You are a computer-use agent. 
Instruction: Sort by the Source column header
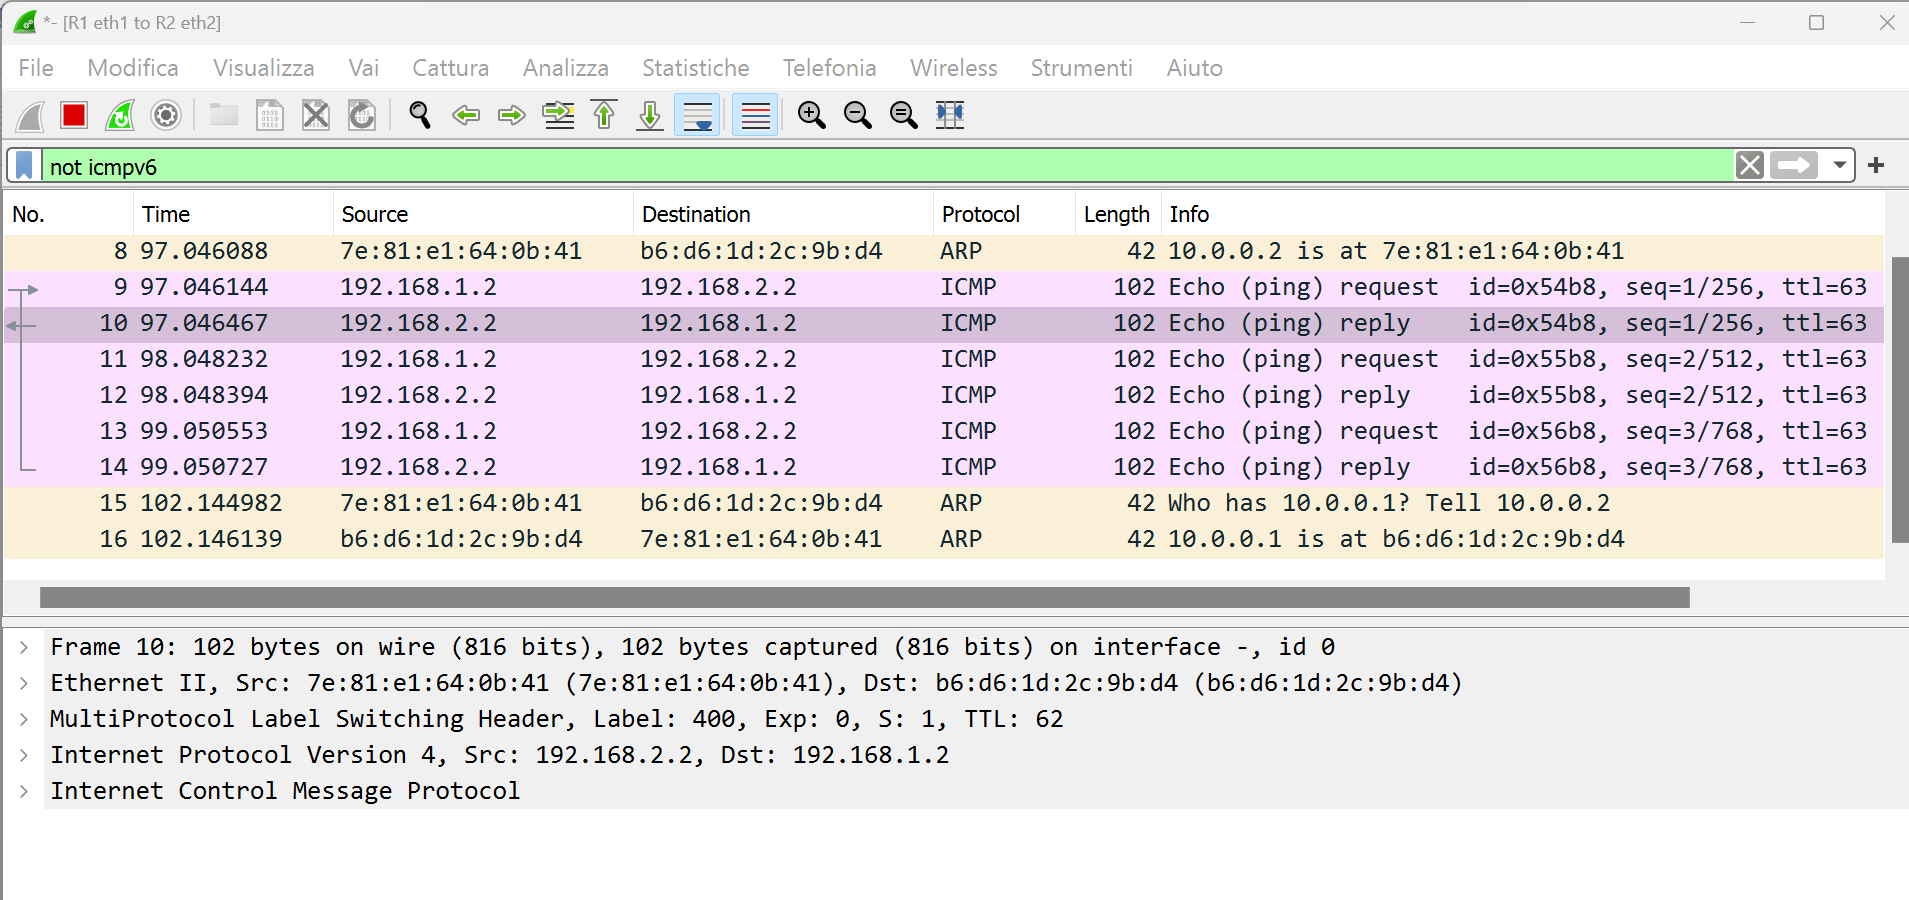point(483,214)
